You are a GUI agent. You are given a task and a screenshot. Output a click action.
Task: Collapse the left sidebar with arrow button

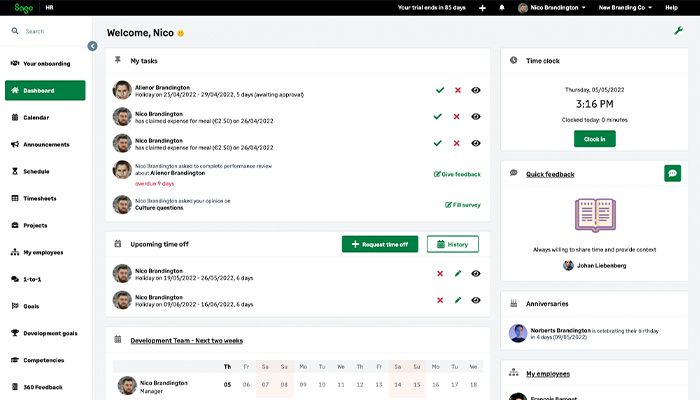coord(92,46)
